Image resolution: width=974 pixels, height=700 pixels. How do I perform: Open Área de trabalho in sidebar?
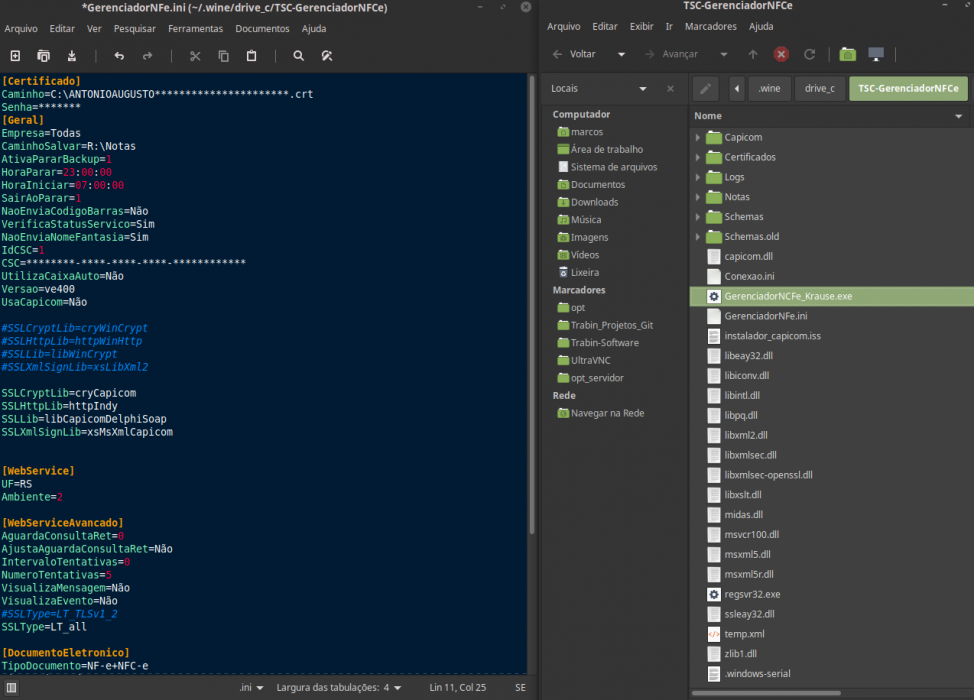point(600,150)
